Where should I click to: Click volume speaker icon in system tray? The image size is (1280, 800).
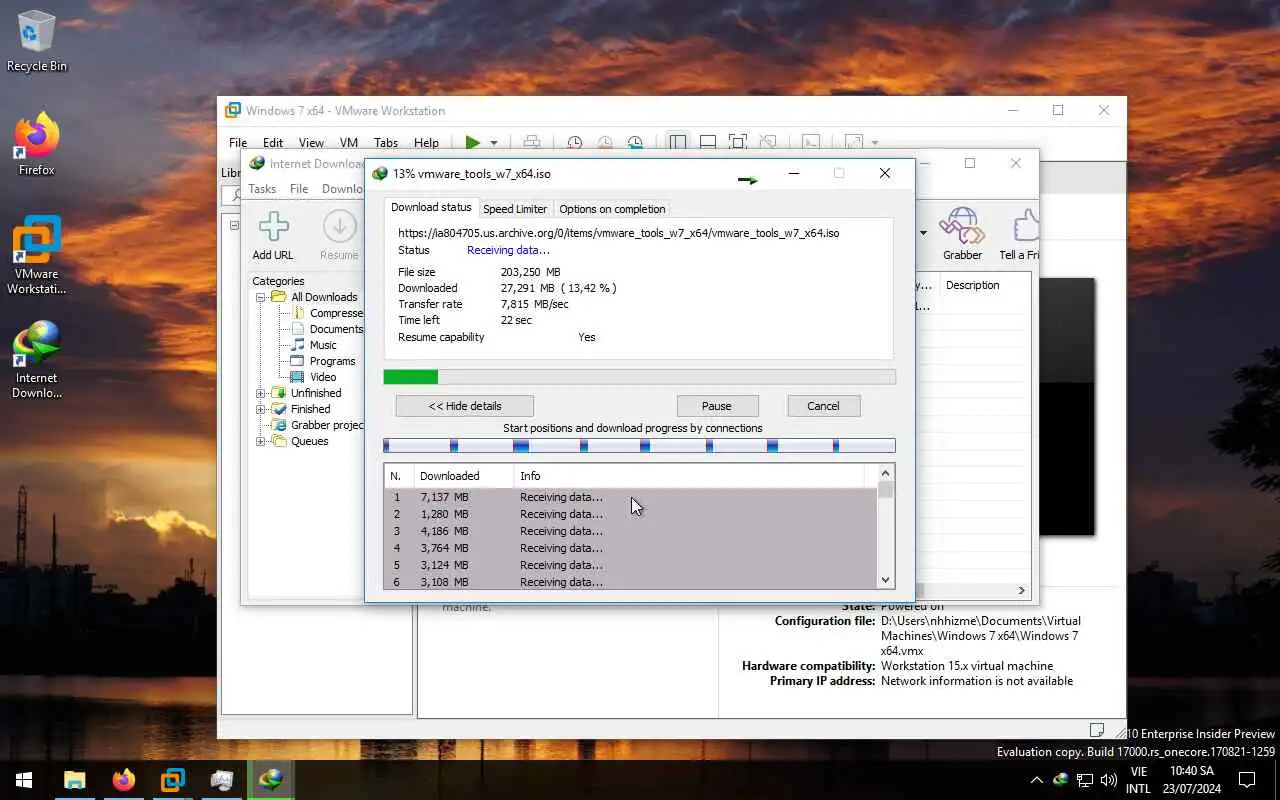point(1108,780)
